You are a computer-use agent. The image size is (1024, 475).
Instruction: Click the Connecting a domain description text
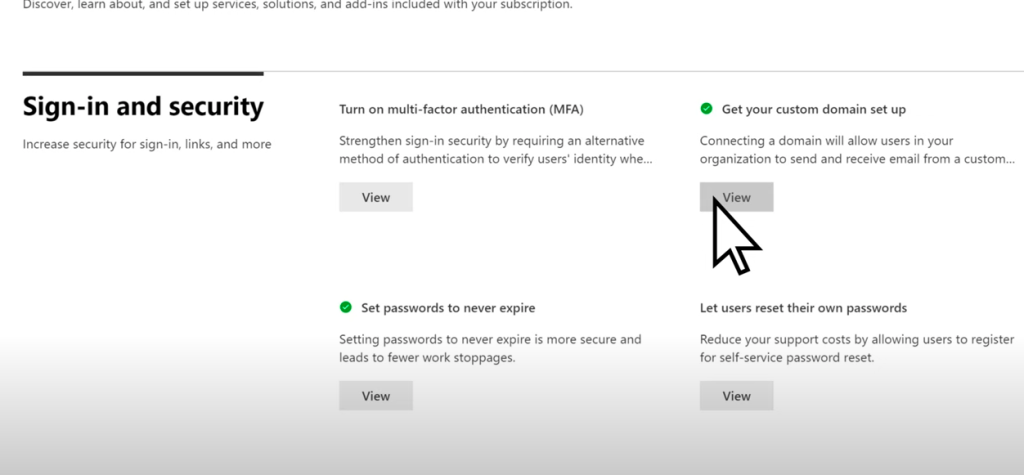[x=857, y=150]
